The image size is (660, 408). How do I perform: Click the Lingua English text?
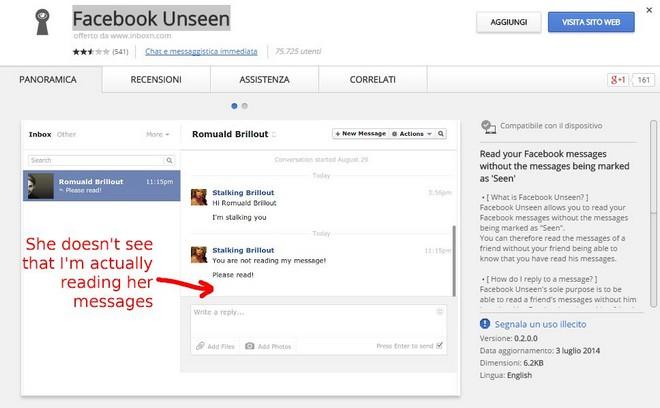click(506, 375)
